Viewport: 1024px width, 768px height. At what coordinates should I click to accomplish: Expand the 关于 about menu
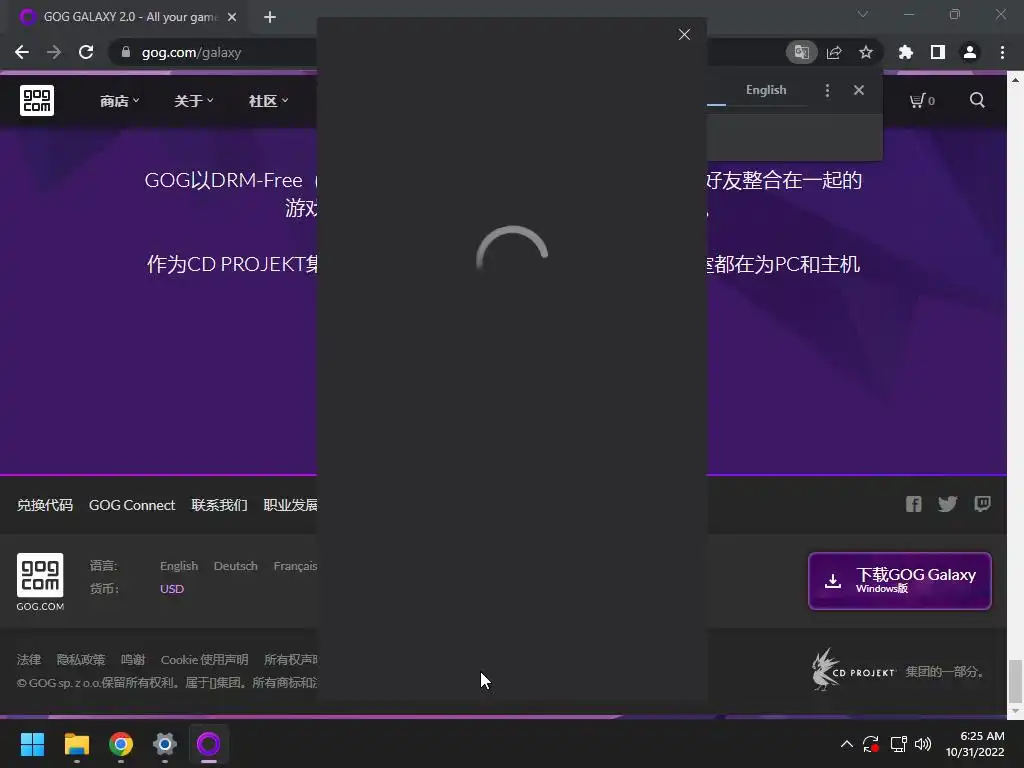193,101
